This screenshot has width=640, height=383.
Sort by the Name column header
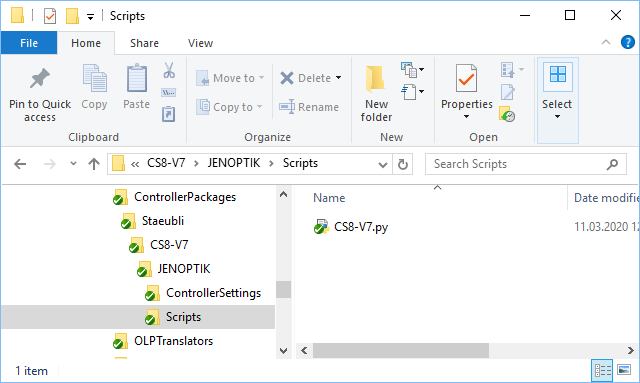pyautogui.click(x=329, y=198)
